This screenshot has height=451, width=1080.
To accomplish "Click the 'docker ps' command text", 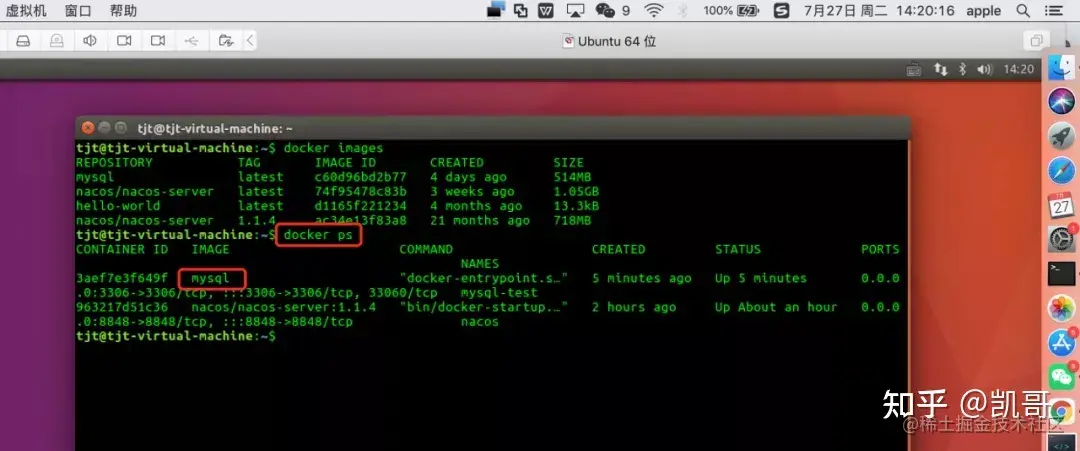I will (x=318, y=235).
